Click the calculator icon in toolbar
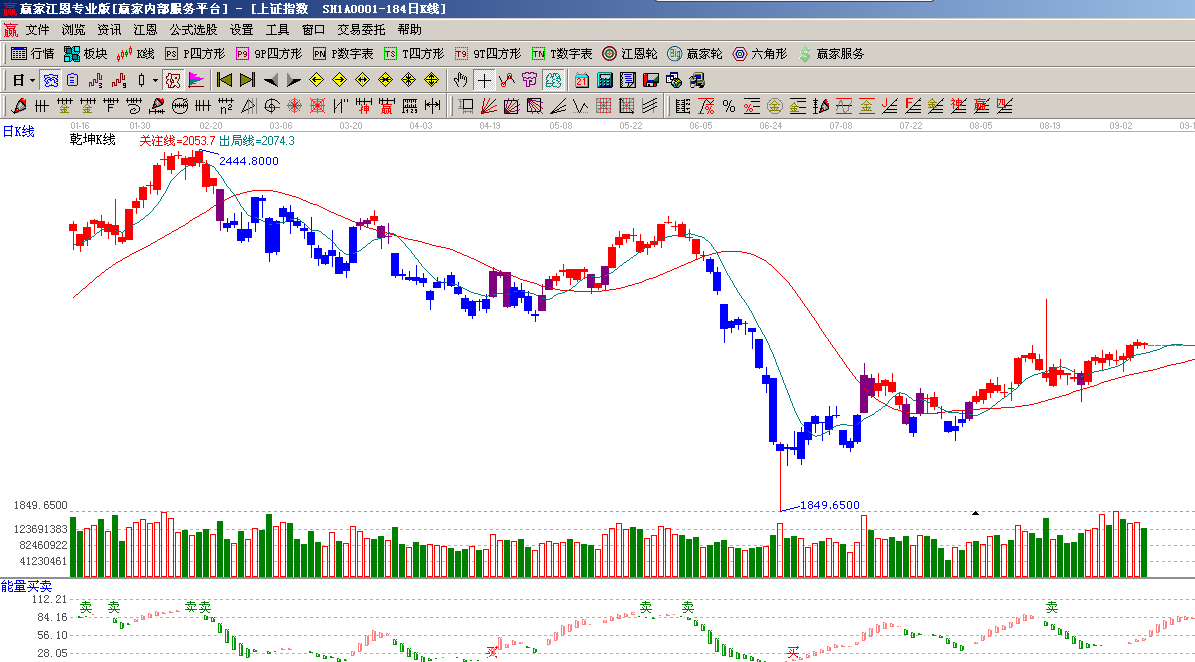 coord(605,80)
